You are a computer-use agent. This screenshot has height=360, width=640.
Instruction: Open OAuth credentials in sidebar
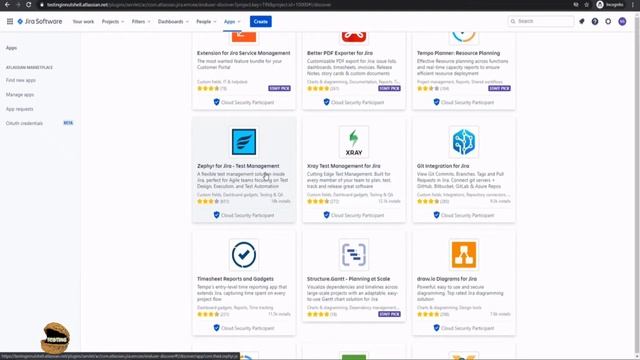tap(24, 123)
